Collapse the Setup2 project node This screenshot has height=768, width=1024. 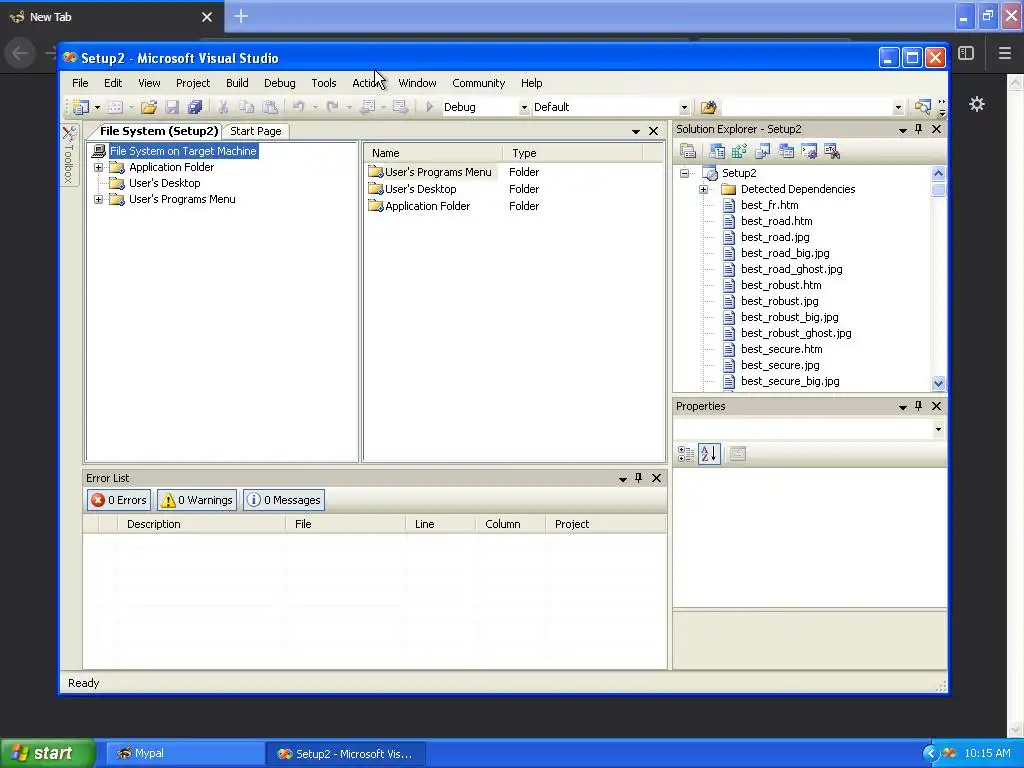[684, 173]
